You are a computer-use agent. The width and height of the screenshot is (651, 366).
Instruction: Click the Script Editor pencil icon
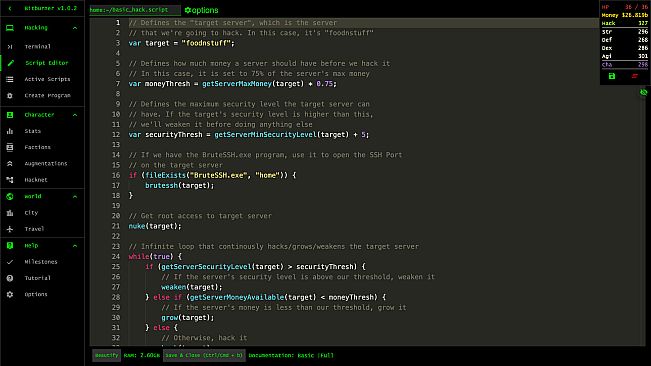[10, 63]
